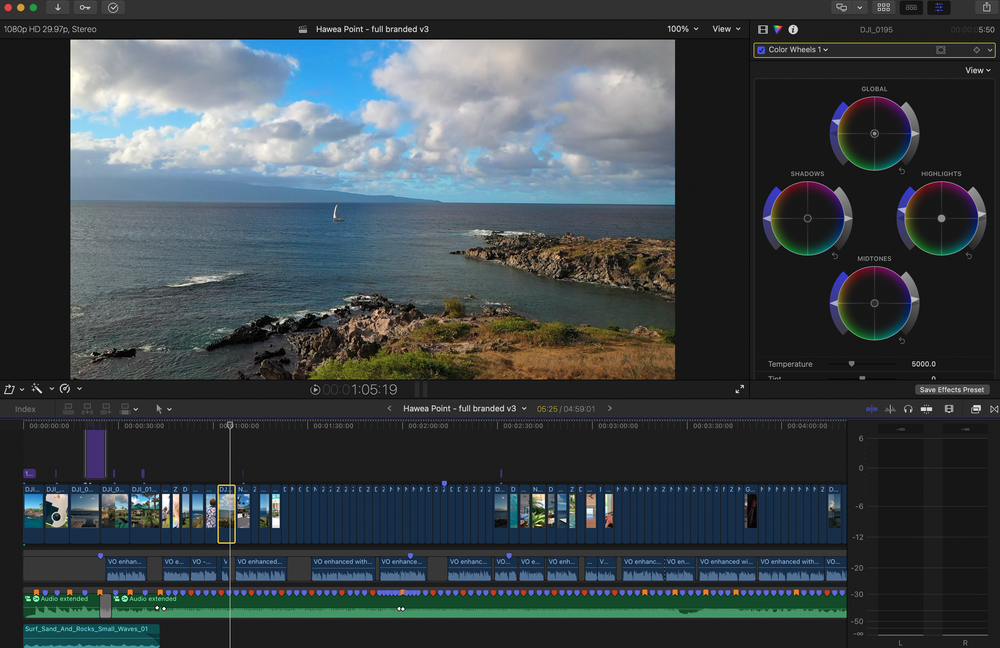
Task: Open the arrow tool selection dropdown
Action: 166,408
